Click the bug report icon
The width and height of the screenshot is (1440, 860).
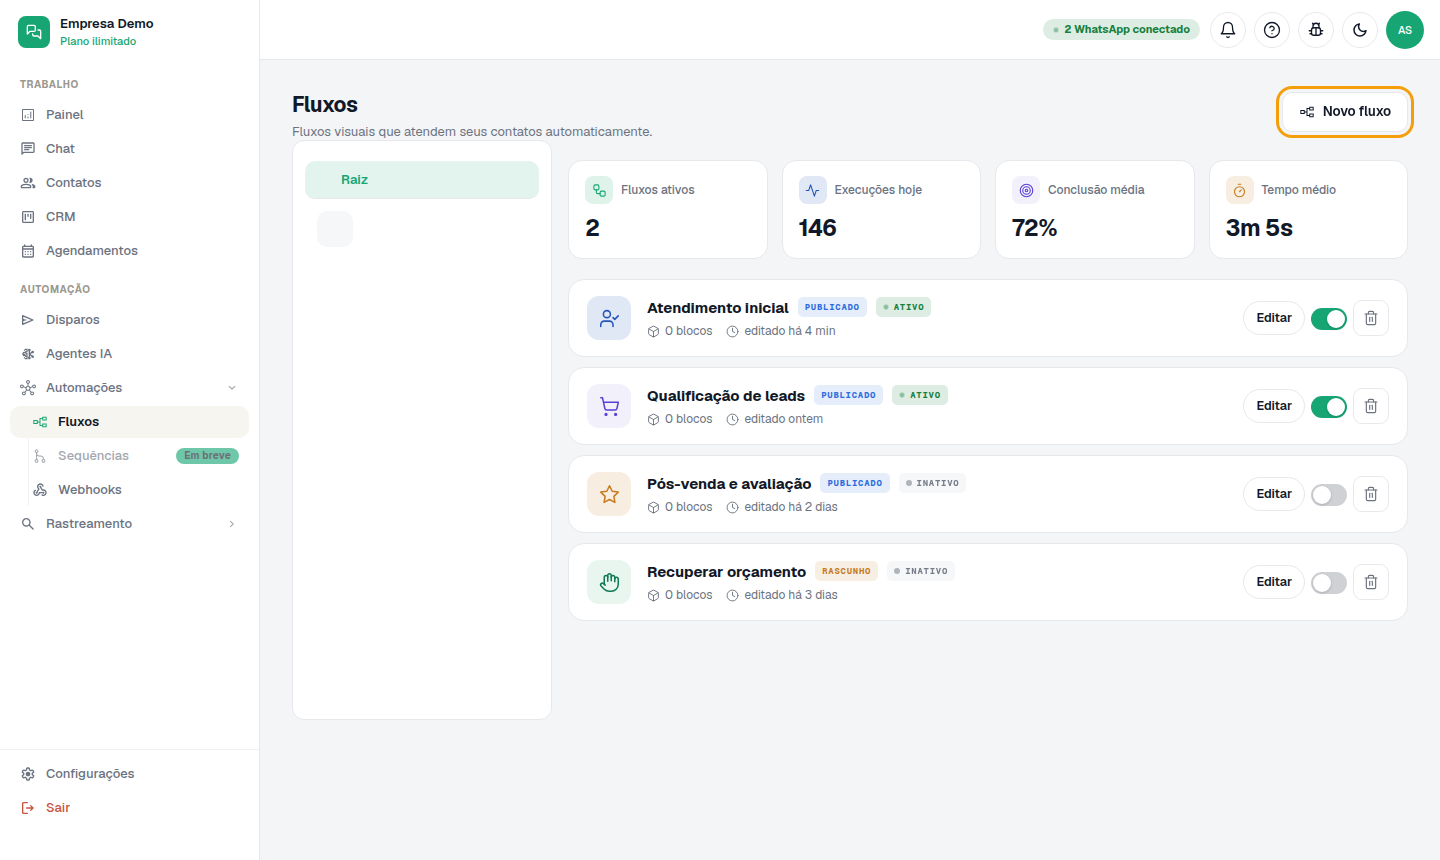click(1316, 30)
